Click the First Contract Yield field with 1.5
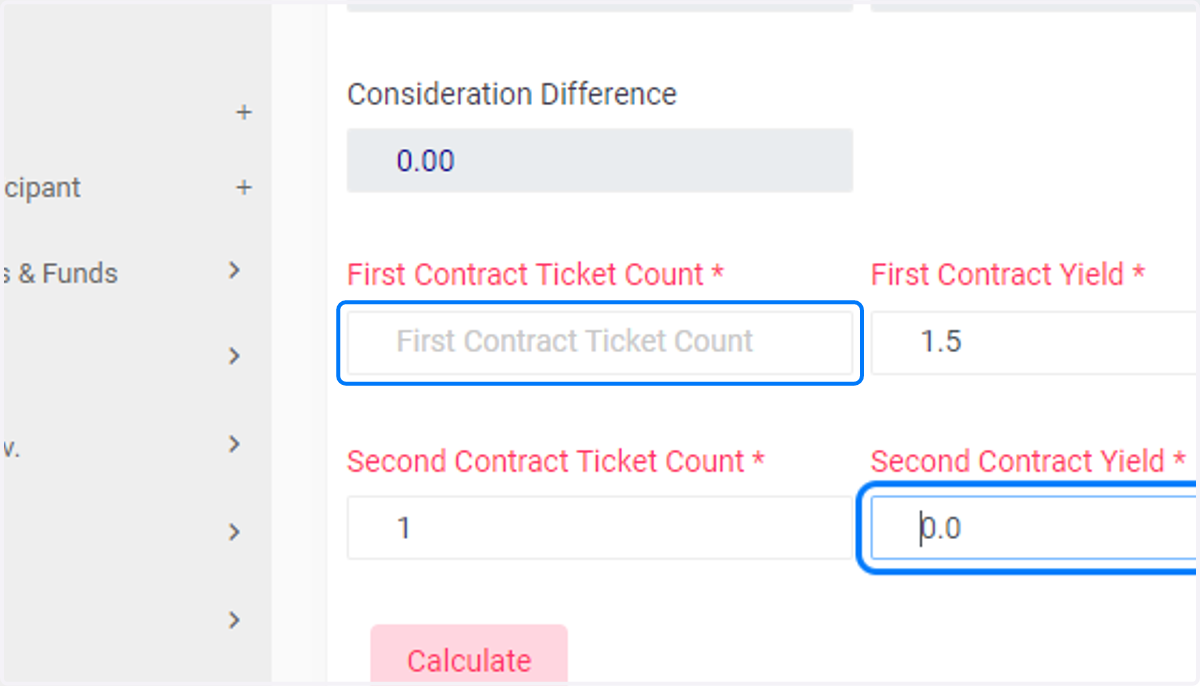The image size is (1200, 686). tap(1035, 342)
